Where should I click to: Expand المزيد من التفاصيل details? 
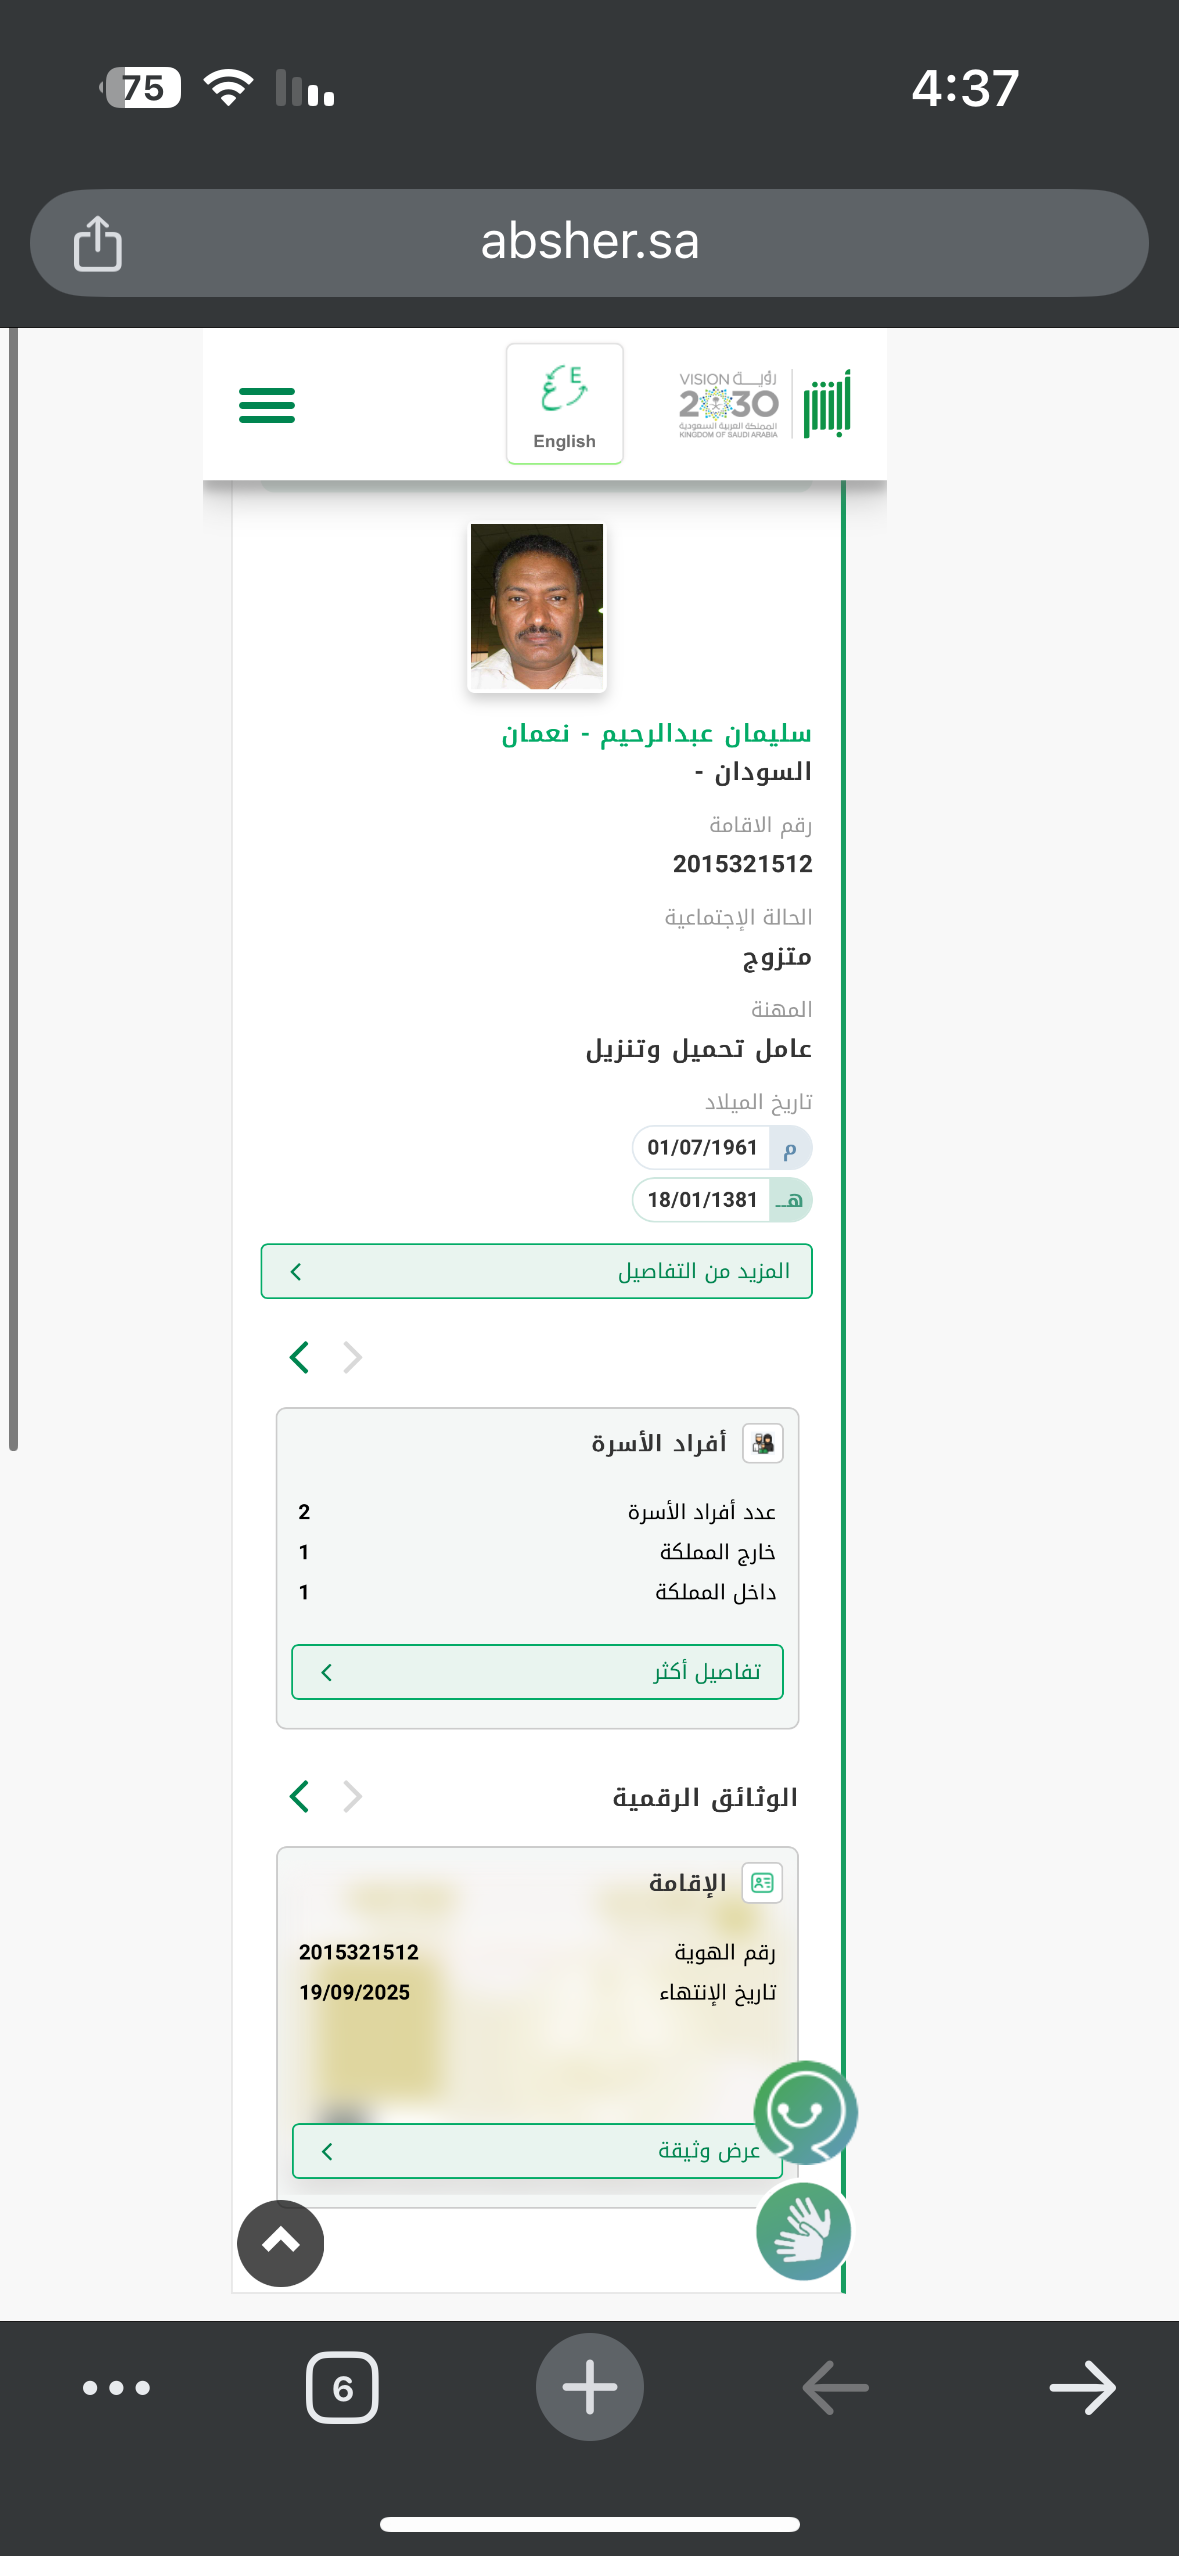click(536, 1271)
